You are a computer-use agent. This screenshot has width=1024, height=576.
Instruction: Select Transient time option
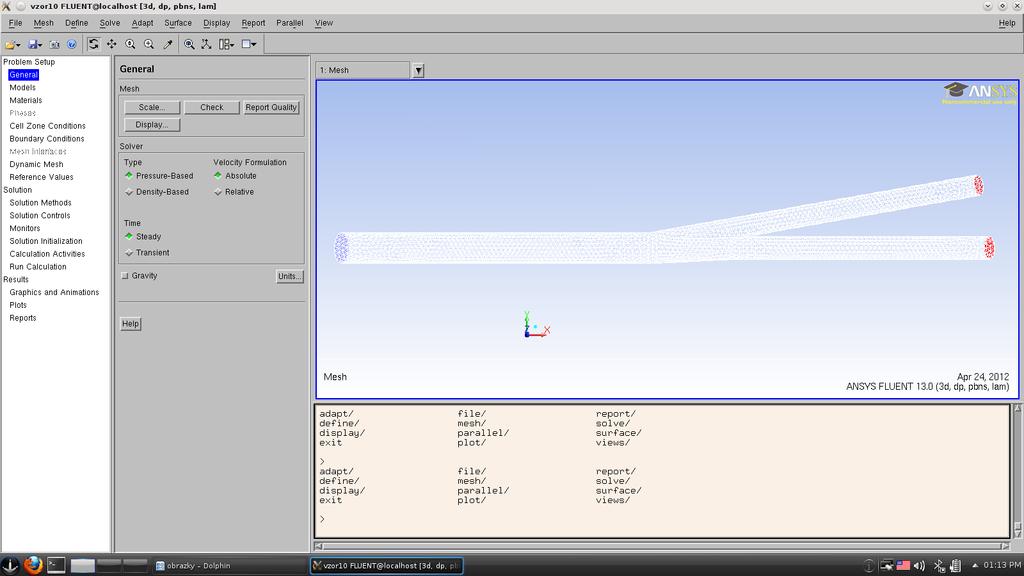tap(147, 253)
